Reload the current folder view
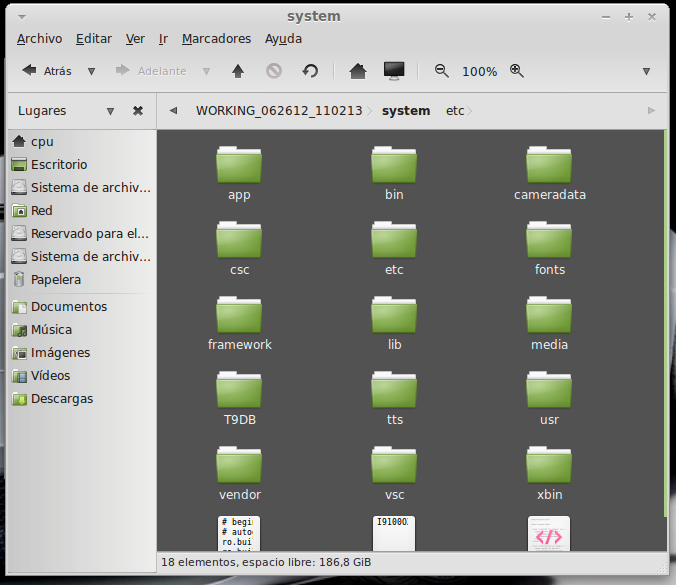Image resolution: width=676 pixels, height=585 pixels. pyautogui.click(x=310, y=71)
